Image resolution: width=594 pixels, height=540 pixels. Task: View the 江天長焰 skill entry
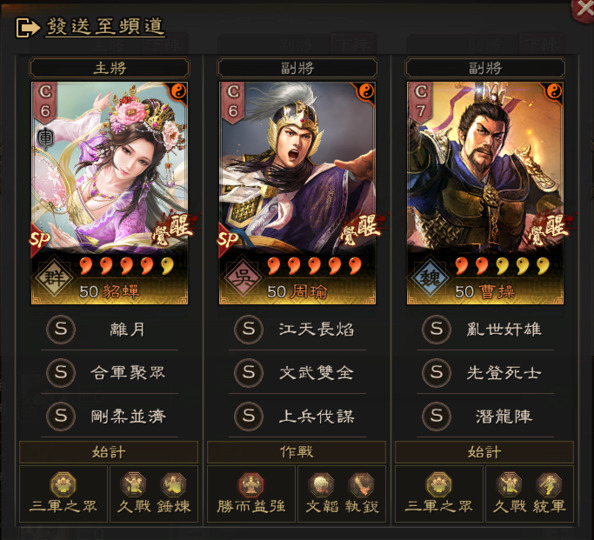coord(297,329)
